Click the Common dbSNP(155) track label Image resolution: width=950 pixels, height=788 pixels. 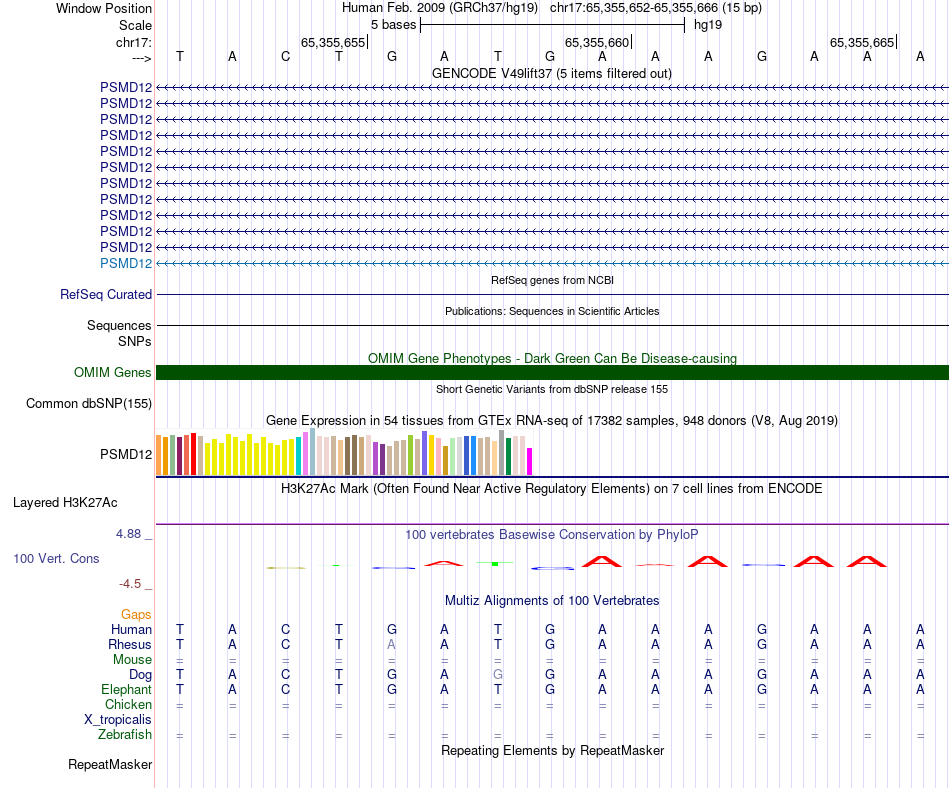[x=89, y=403]
